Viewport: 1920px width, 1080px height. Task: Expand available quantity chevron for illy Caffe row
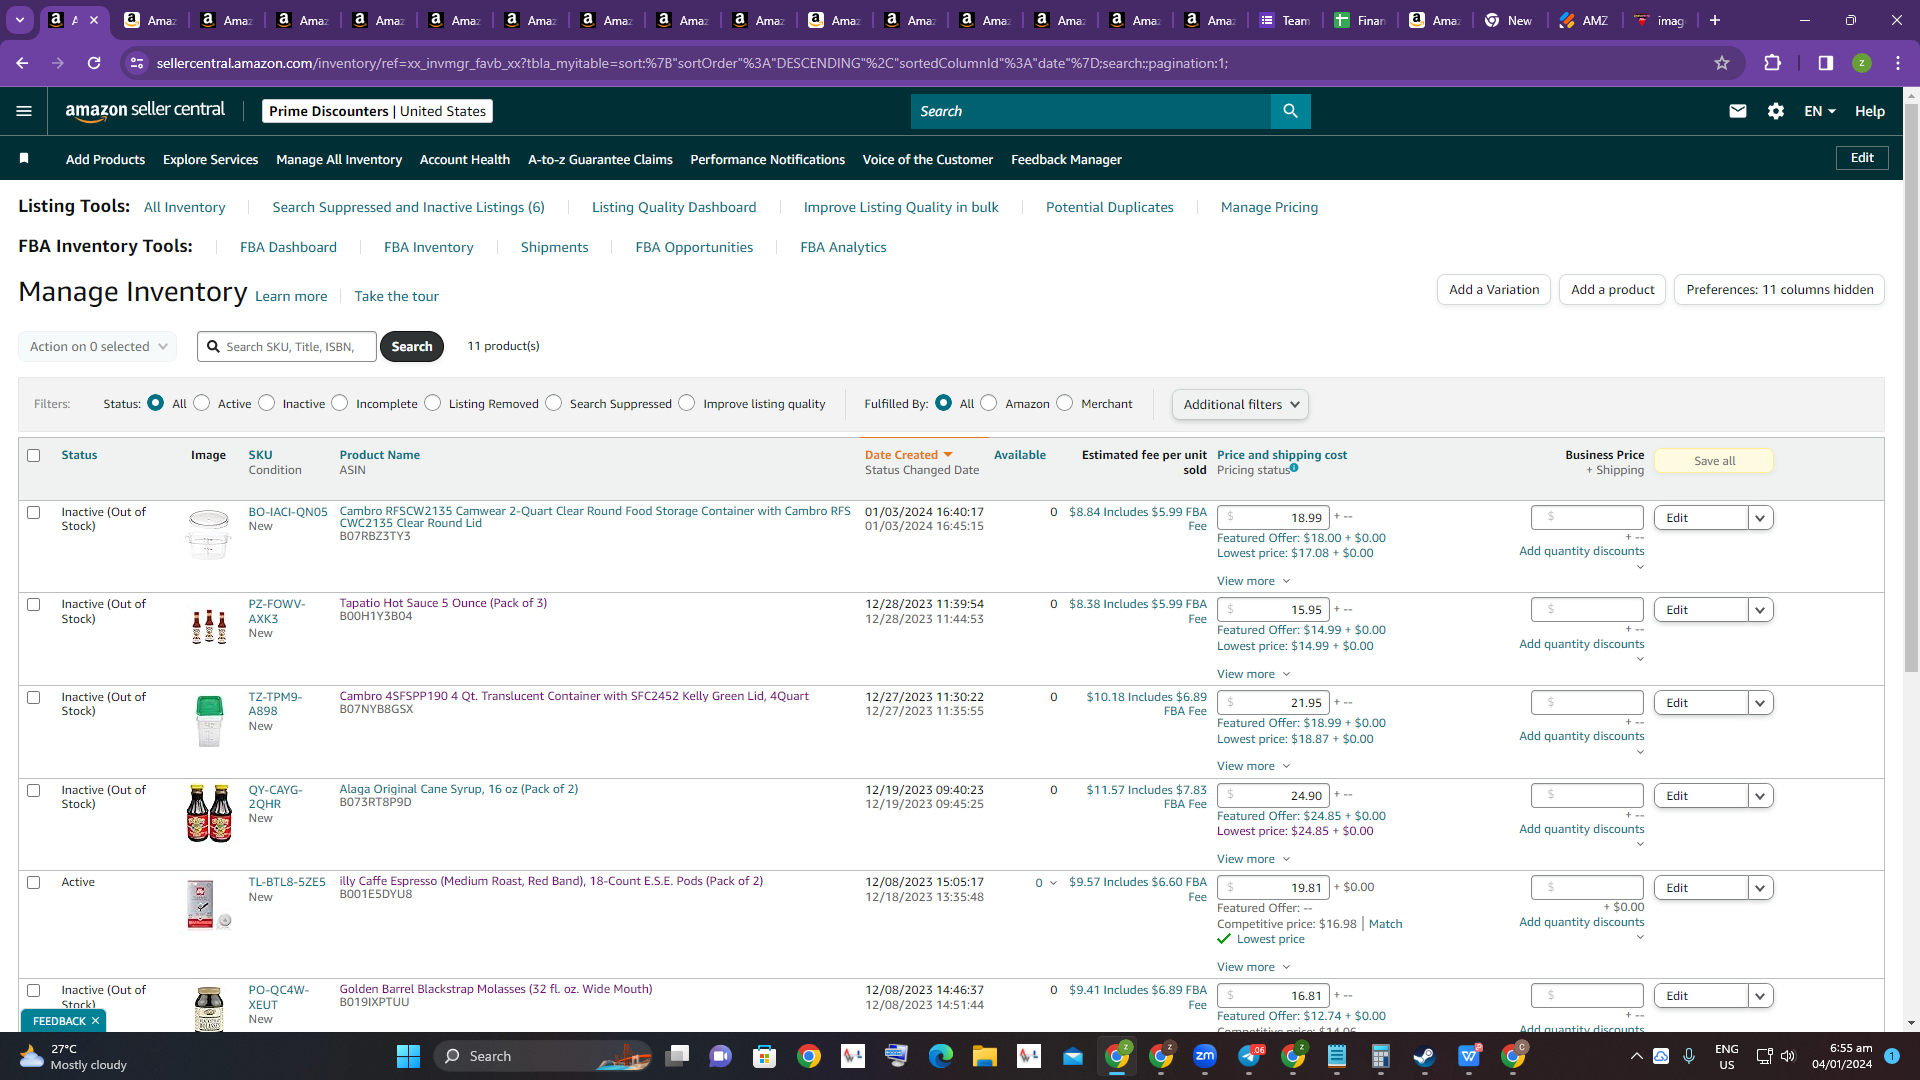(x=1053, y=883)
